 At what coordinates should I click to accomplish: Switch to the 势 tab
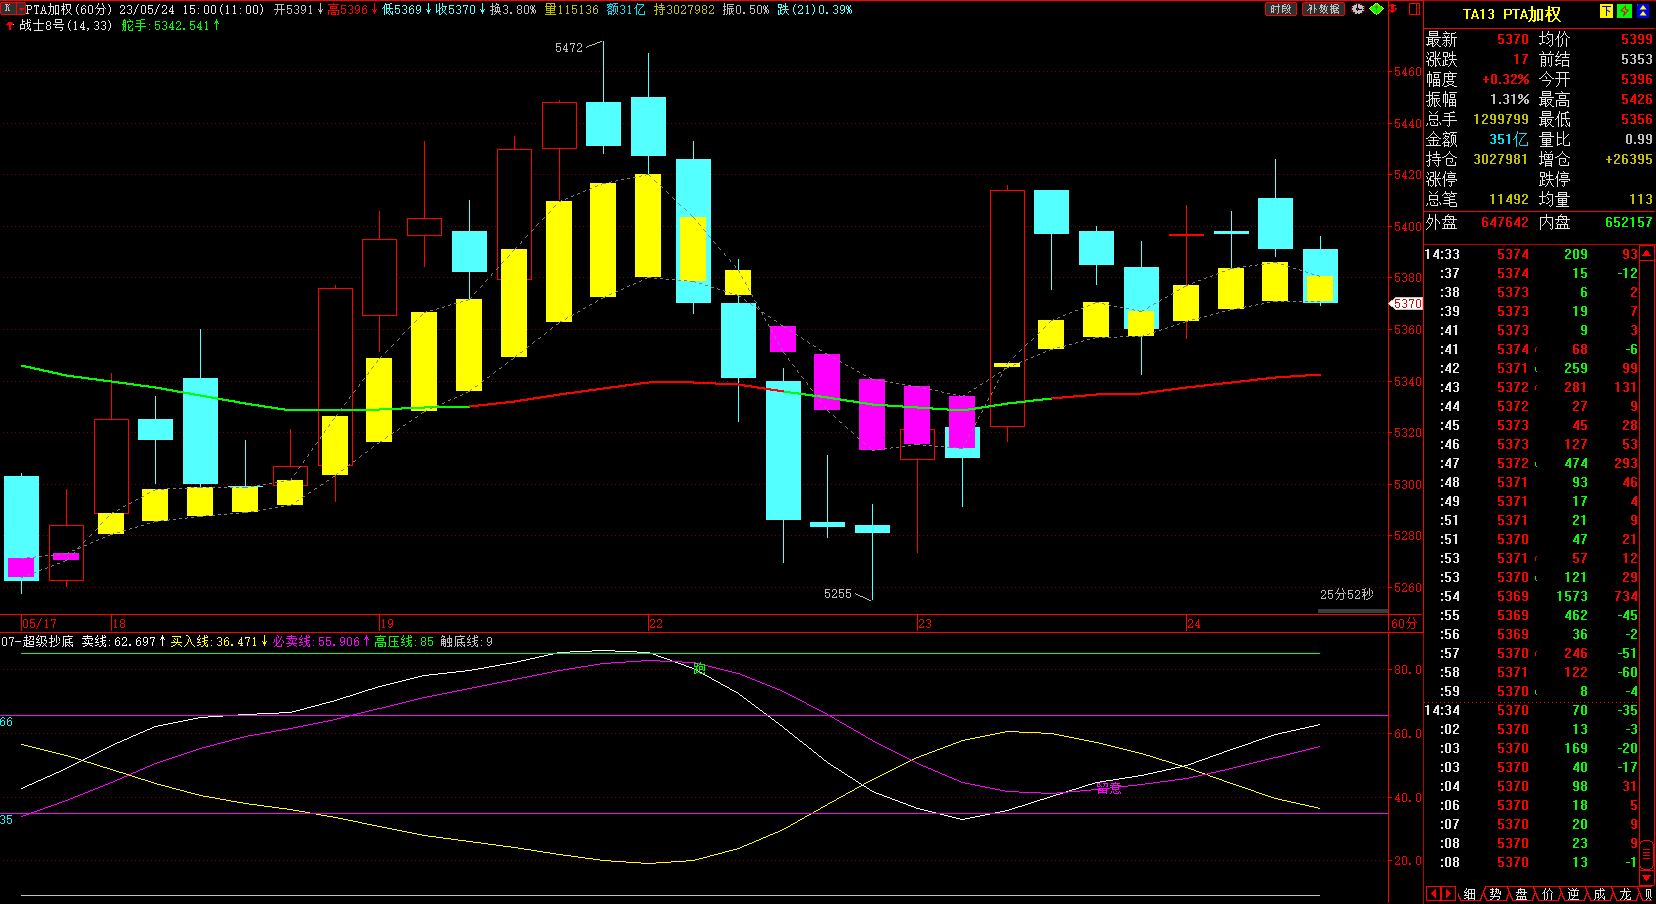1495,894
